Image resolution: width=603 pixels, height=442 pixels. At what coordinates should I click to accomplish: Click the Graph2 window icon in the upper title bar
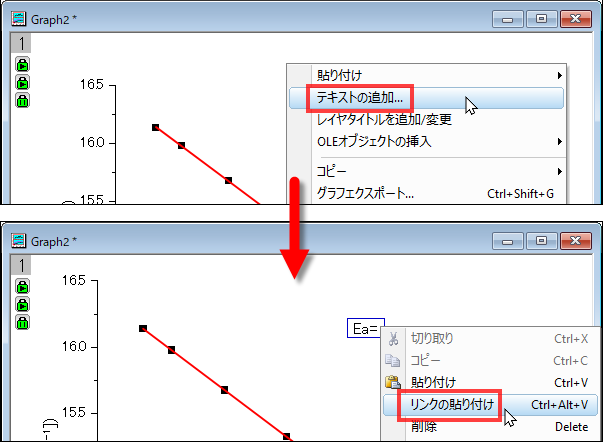click(x=18, y=19)
